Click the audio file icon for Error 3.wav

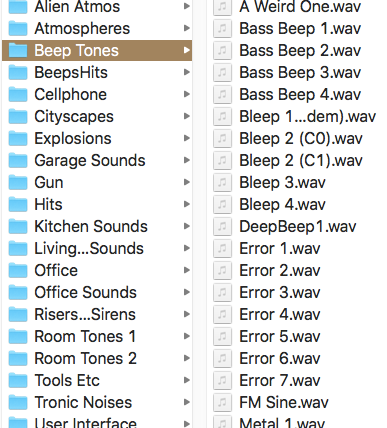222,292
